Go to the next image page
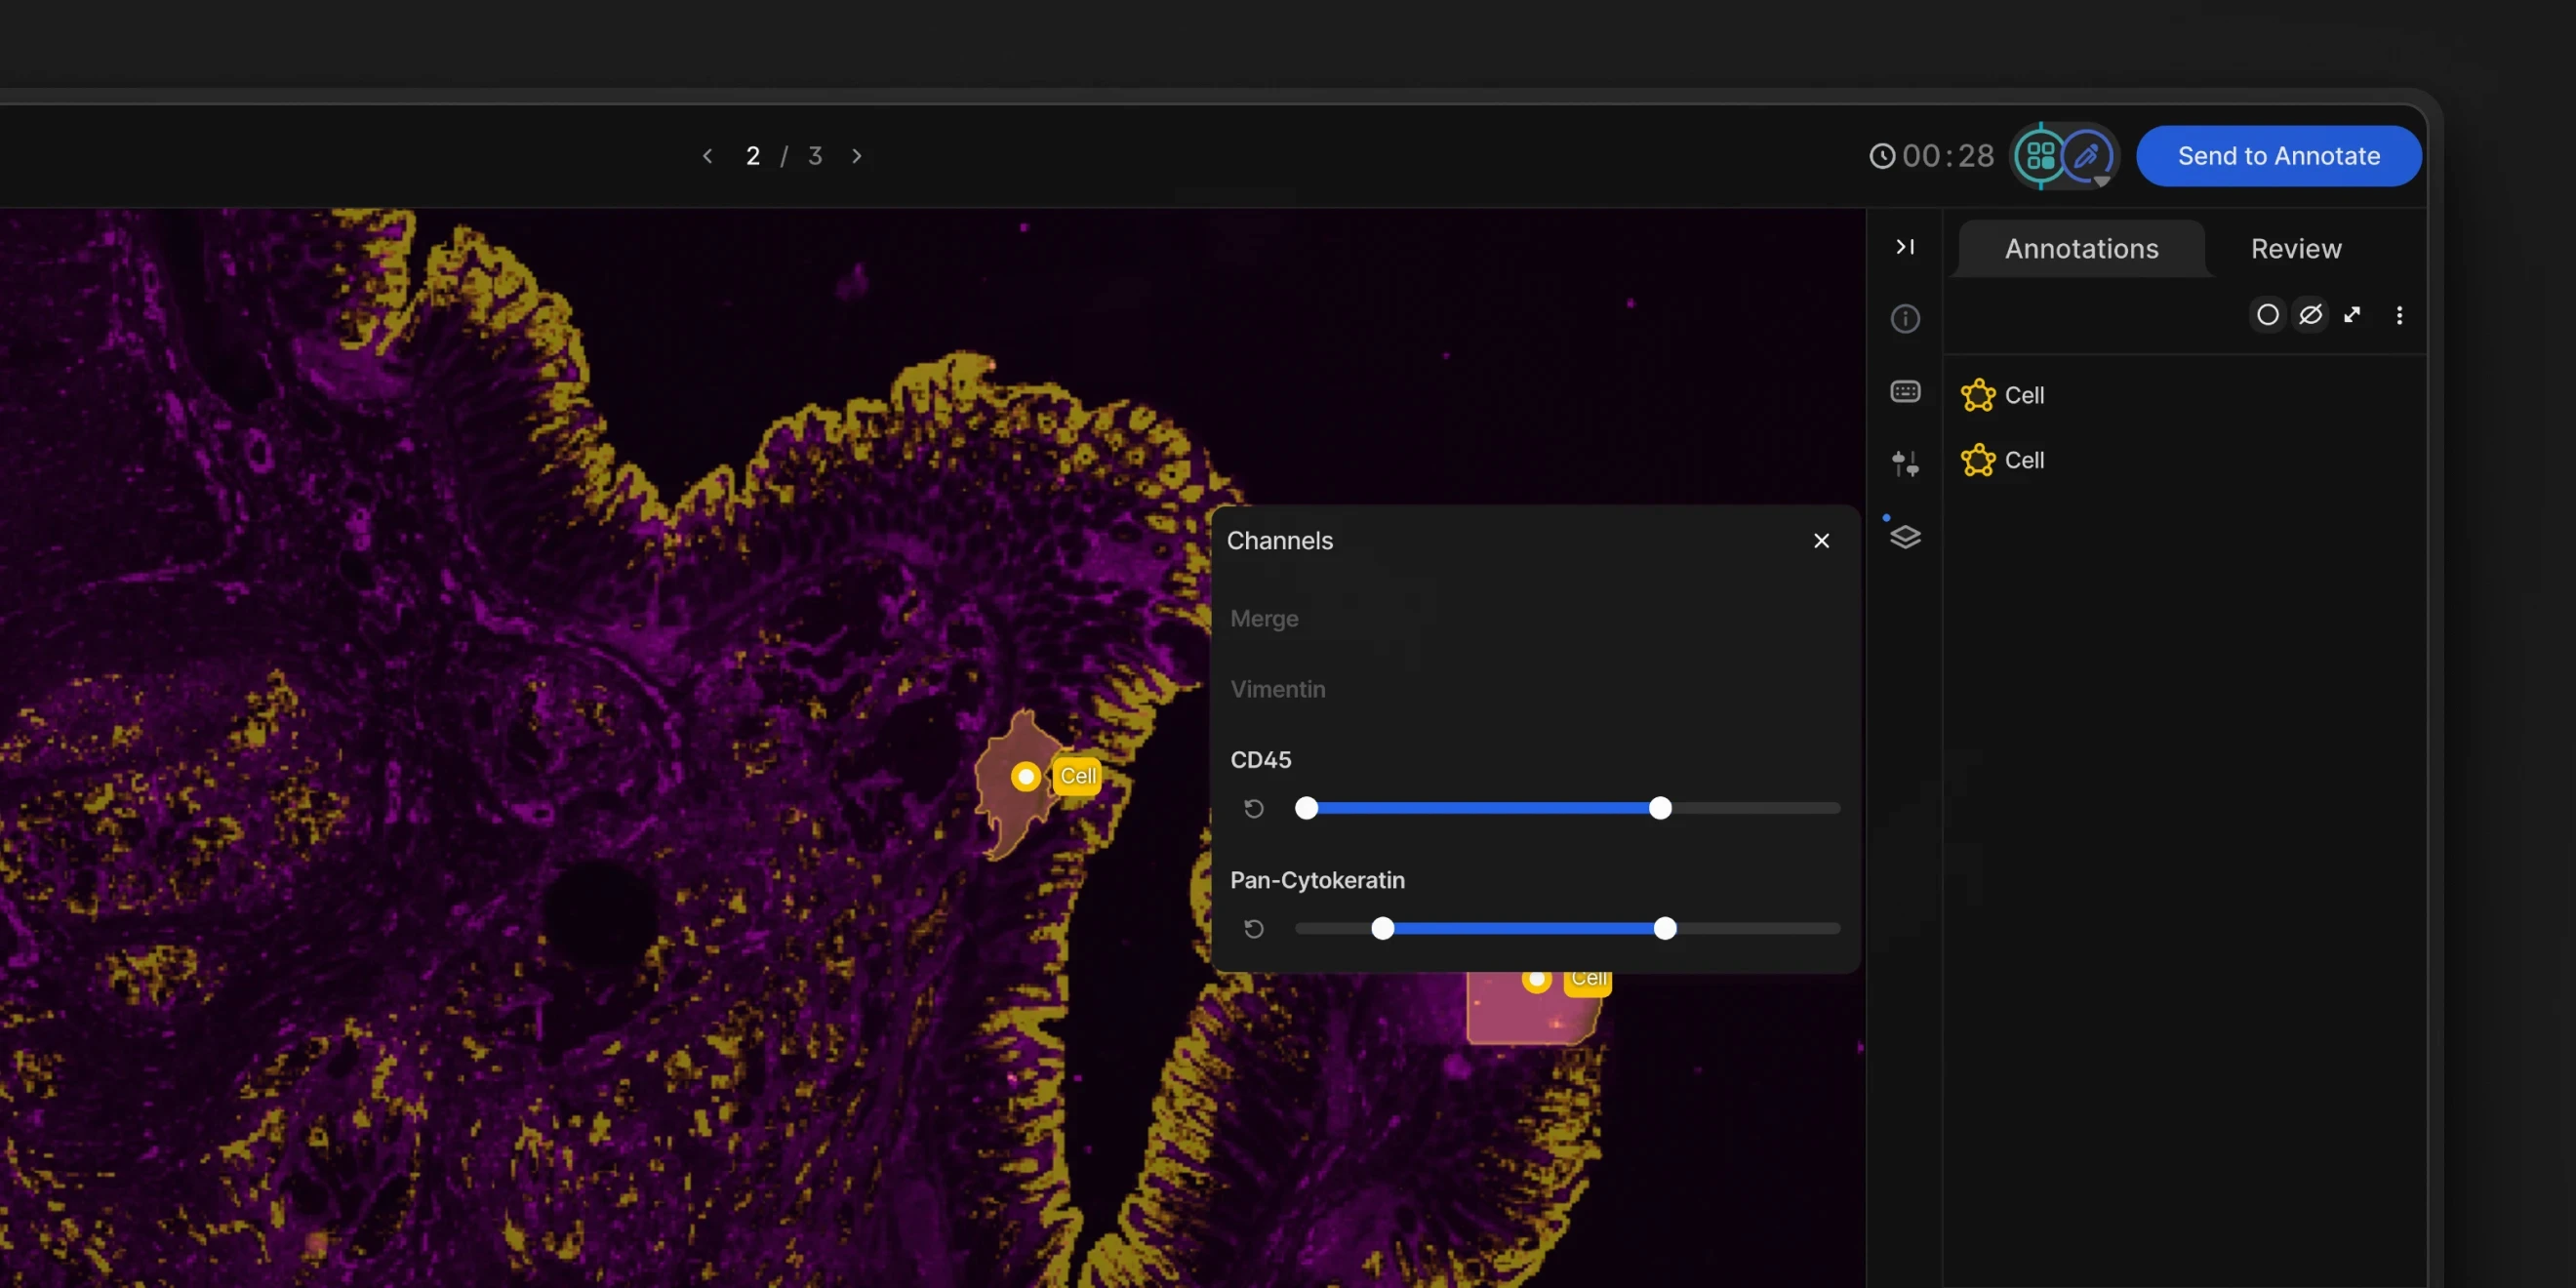This screenshot has height=1288, width=2576. tap(857, 156)
